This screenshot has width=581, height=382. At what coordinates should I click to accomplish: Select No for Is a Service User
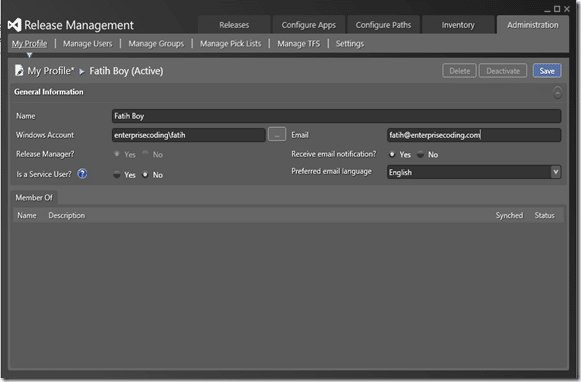pos(145,175)
